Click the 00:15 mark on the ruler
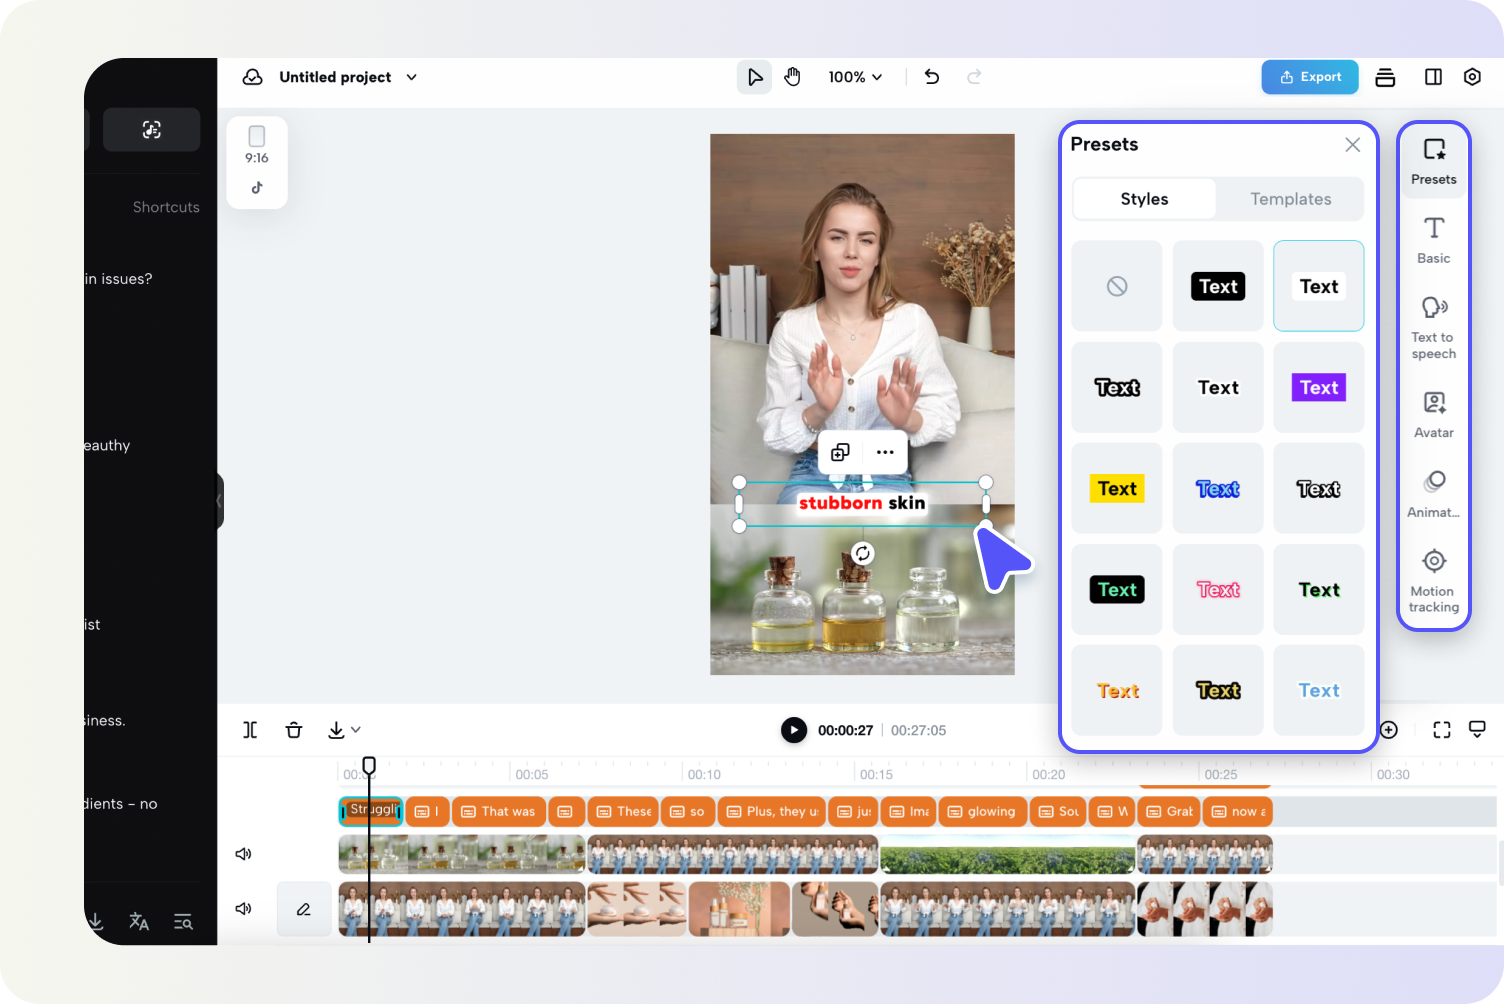The height and width of the screenshot is (1004, 1504). click(x=876, y=774)
